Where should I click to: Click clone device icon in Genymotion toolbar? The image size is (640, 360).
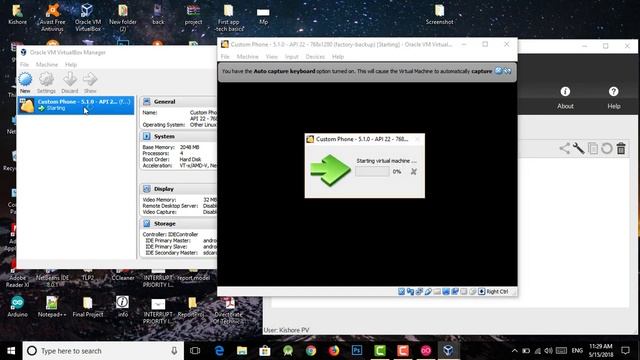coord(593,148)
